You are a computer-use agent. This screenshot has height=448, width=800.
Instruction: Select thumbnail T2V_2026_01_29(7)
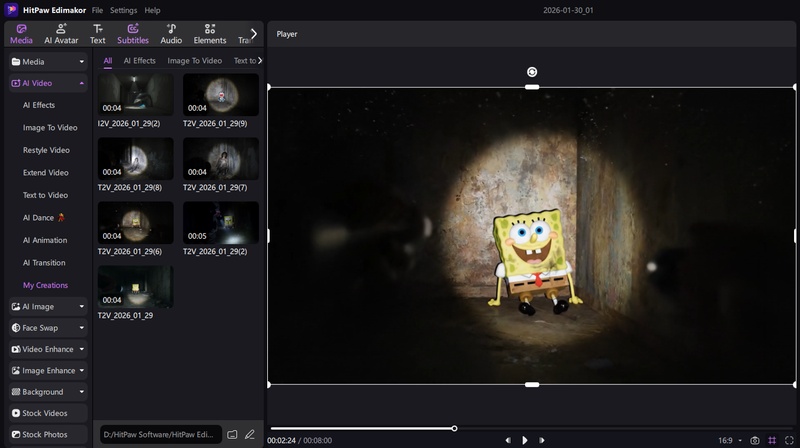221,159
